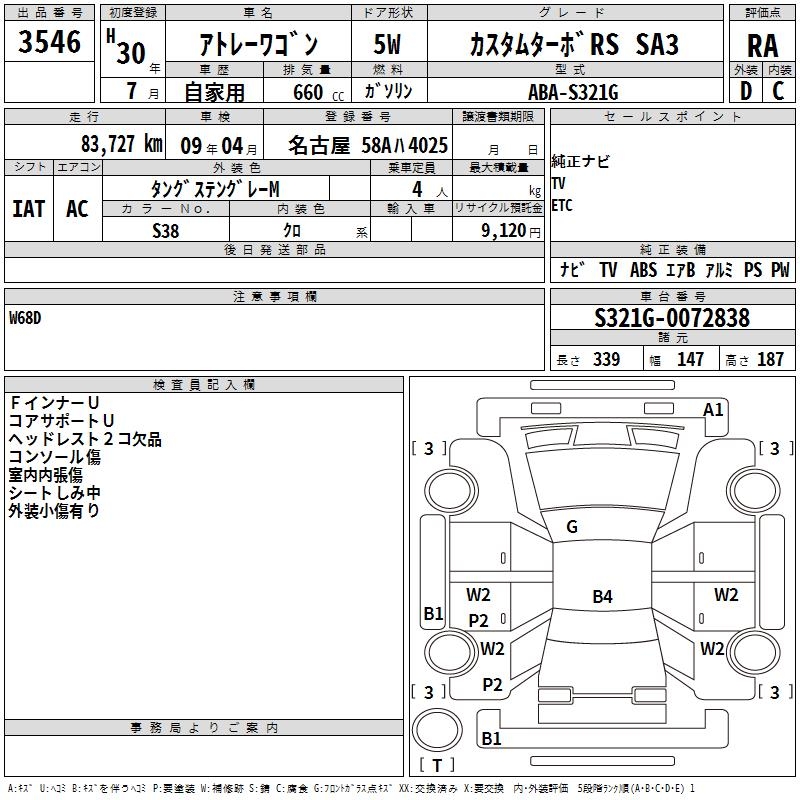Click the 評価点 header

(762, 13)
